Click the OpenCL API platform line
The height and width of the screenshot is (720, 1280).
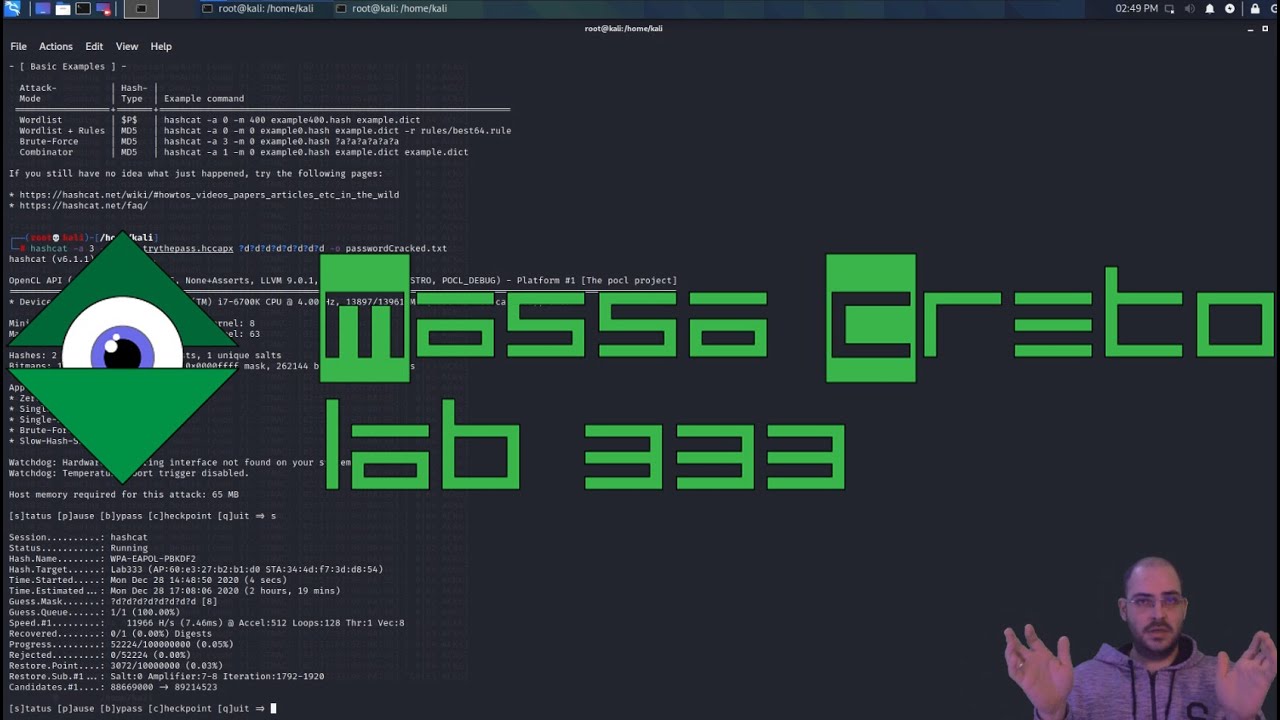coord(343,281)
